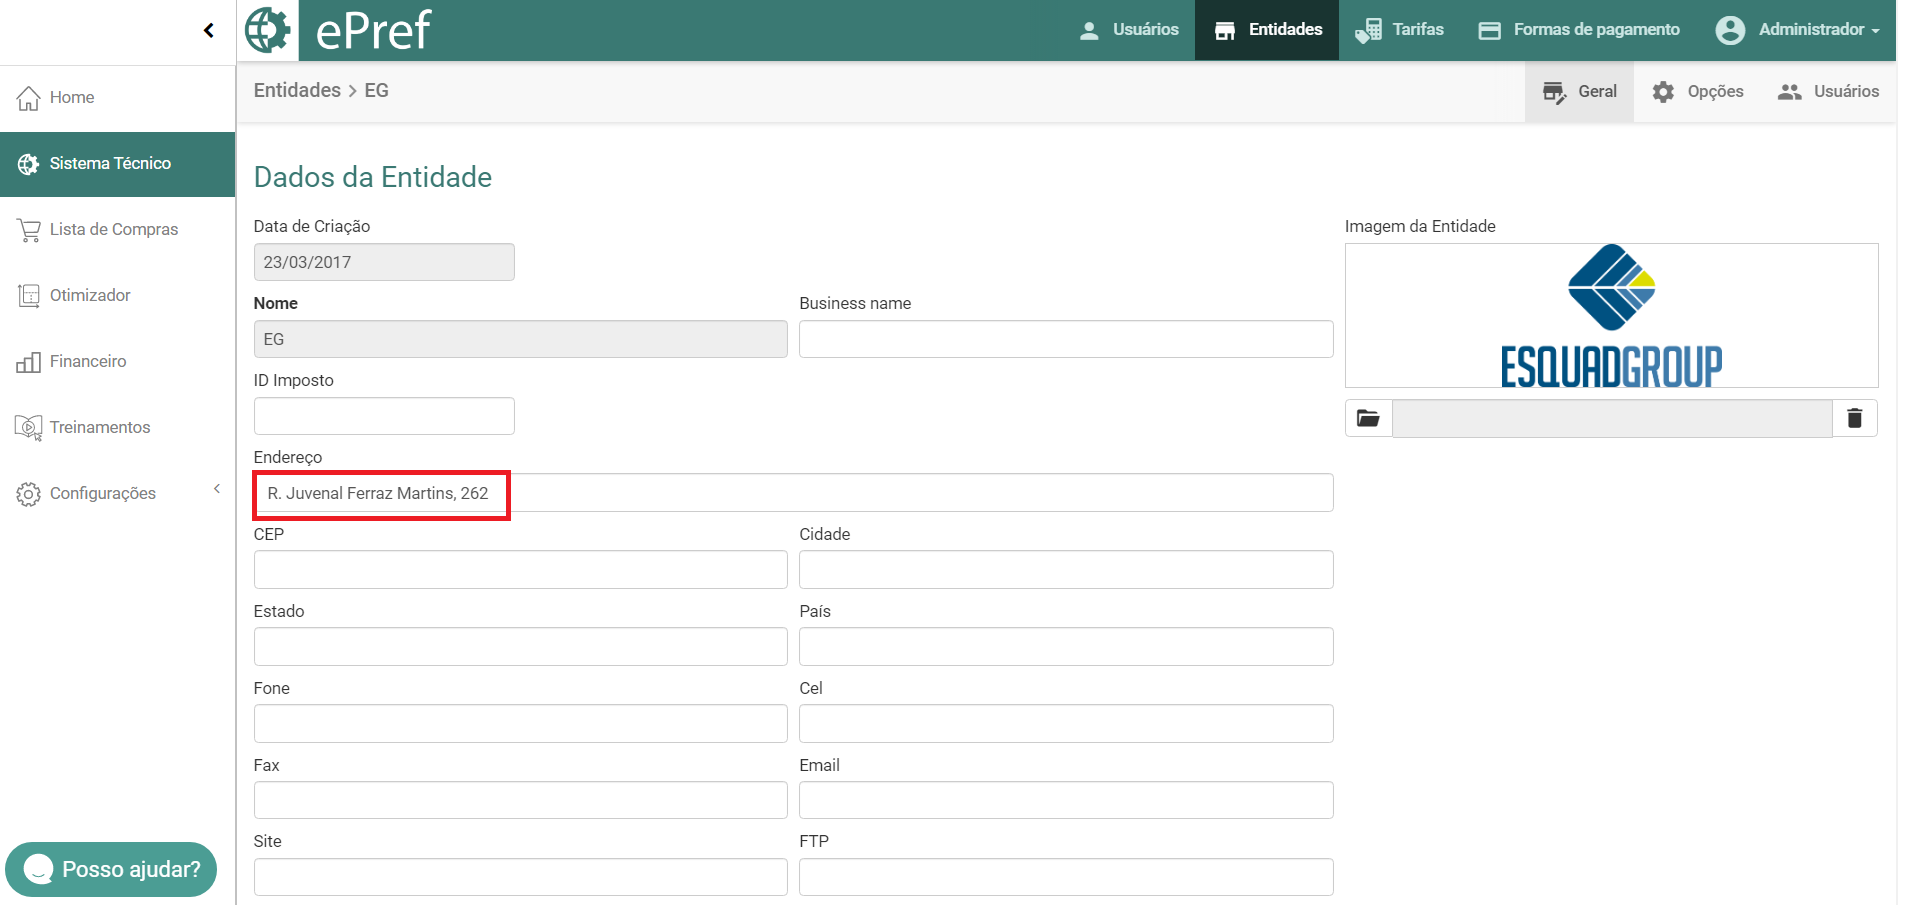
Task: Select Sistema Técnico in the sidebar
Action: tap(110, 163)
